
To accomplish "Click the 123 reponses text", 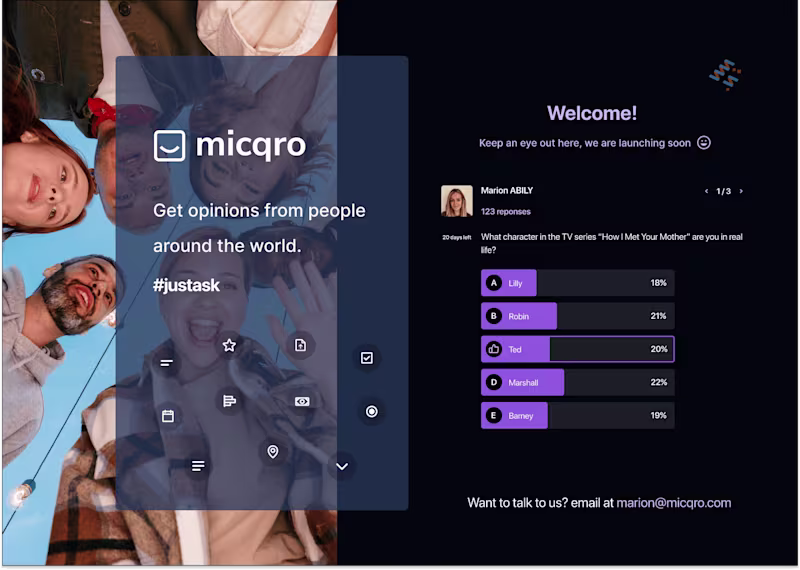I will coord(506,211).
